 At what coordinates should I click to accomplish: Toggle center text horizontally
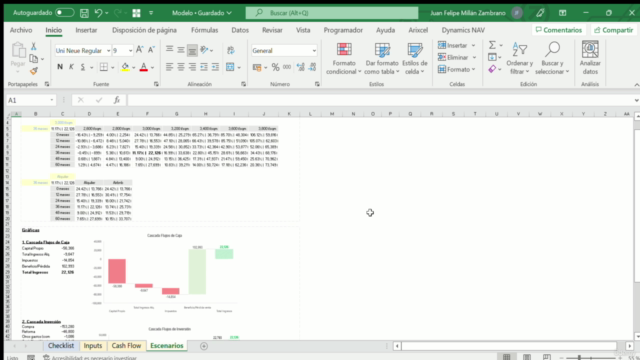pos(181,67)
